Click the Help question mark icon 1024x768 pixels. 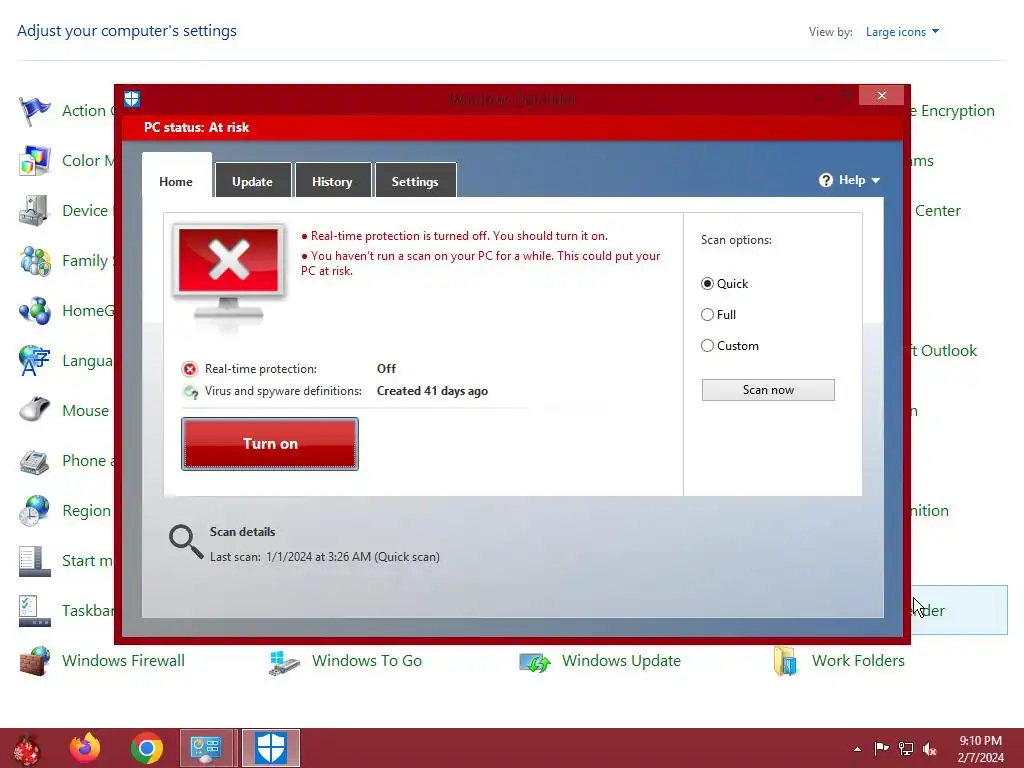[x=825, y=180]
